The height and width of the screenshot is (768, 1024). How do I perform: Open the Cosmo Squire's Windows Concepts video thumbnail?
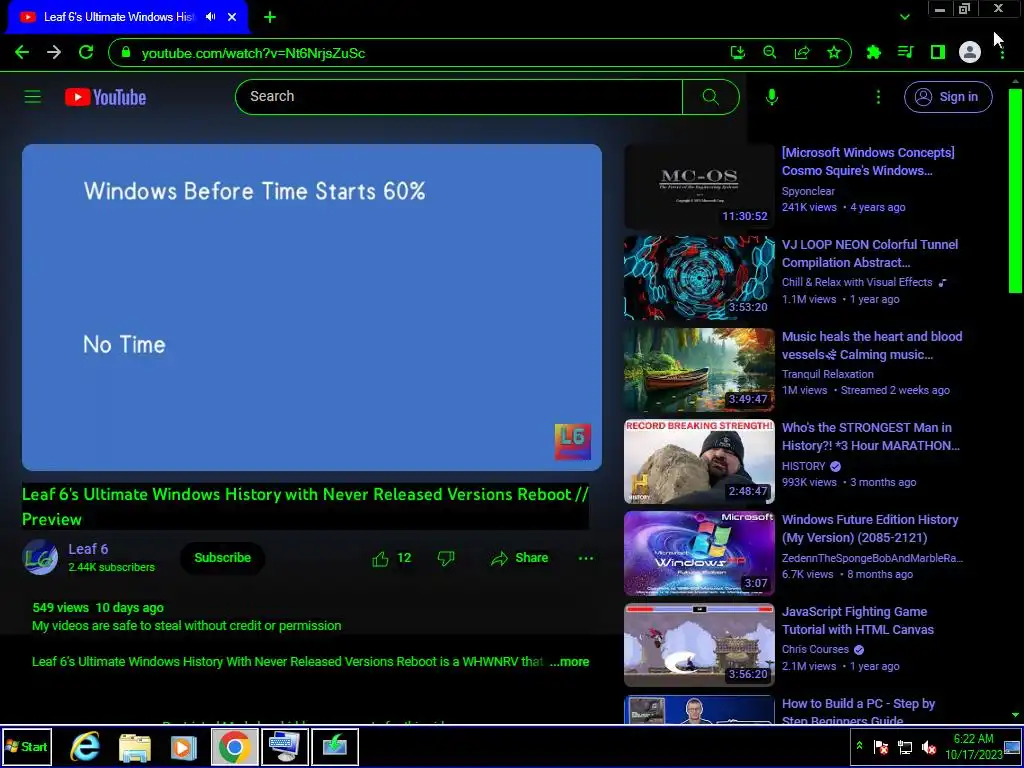point(699,186)
